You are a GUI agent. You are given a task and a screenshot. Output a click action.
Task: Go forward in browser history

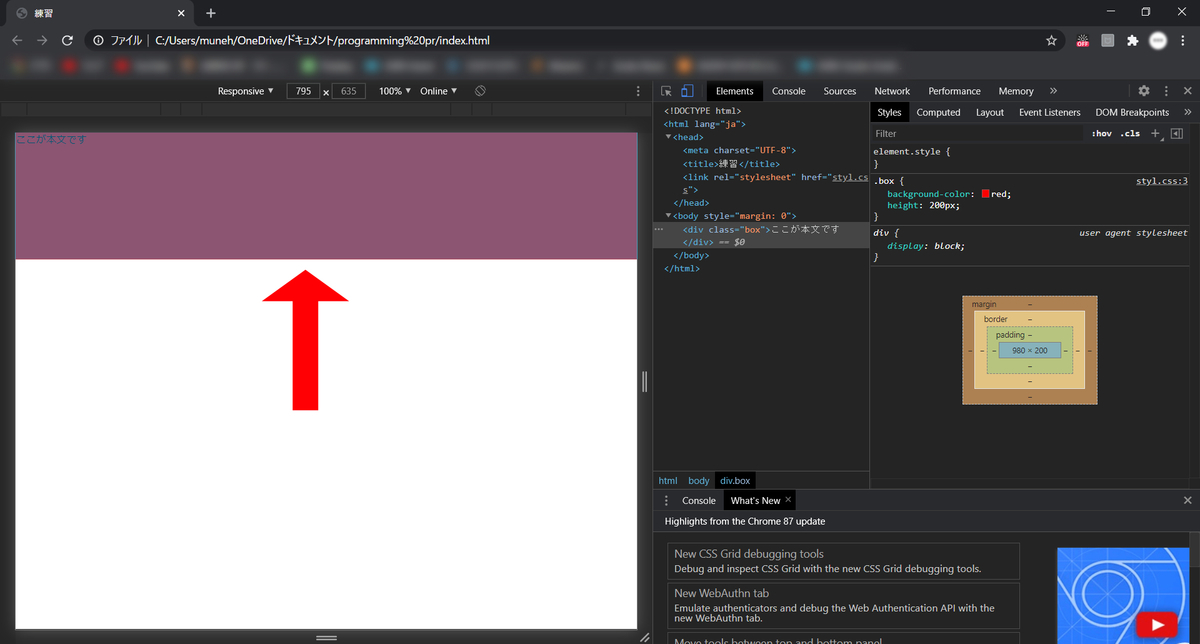42,41
